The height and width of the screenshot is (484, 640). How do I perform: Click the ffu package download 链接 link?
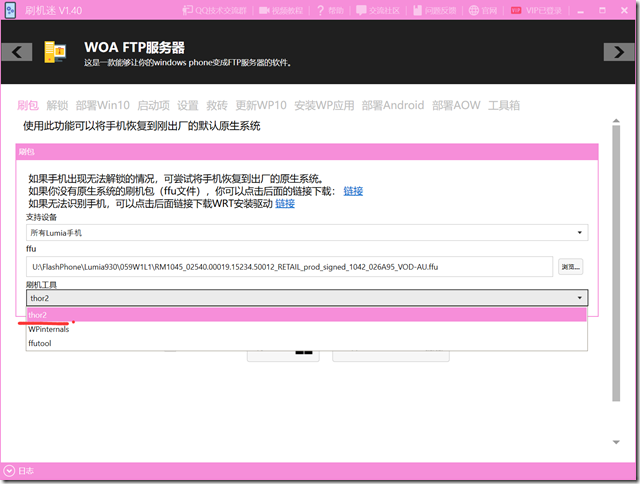352,191
